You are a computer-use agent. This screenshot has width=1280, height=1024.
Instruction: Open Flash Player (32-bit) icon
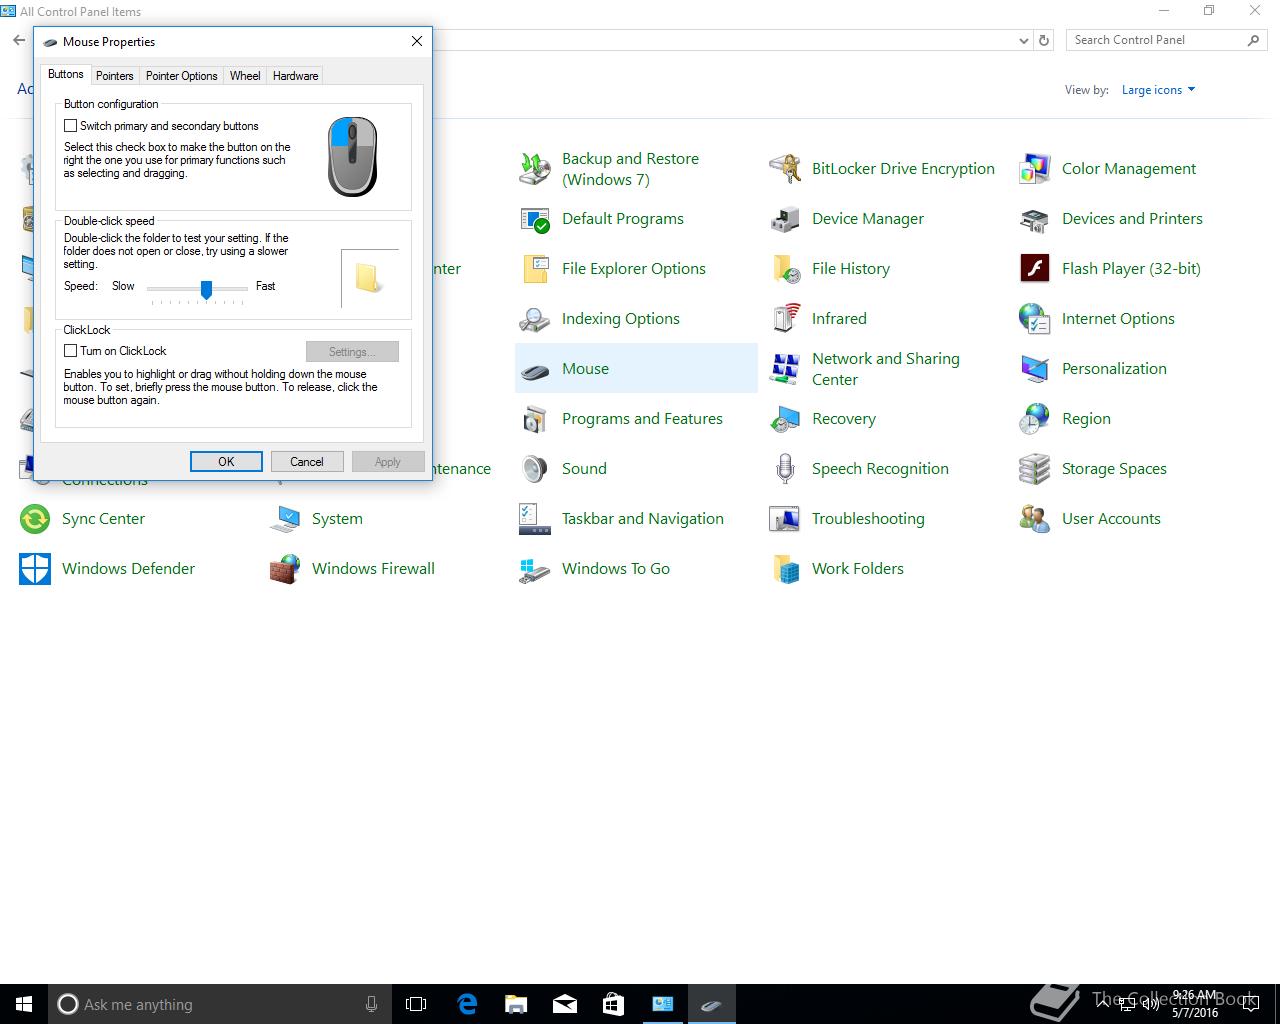[1035, 269]
